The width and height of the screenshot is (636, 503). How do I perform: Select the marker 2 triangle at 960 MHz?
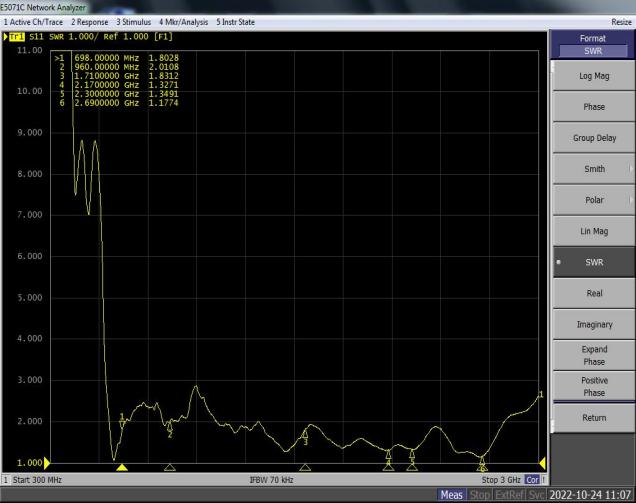[x=170, y=467]
